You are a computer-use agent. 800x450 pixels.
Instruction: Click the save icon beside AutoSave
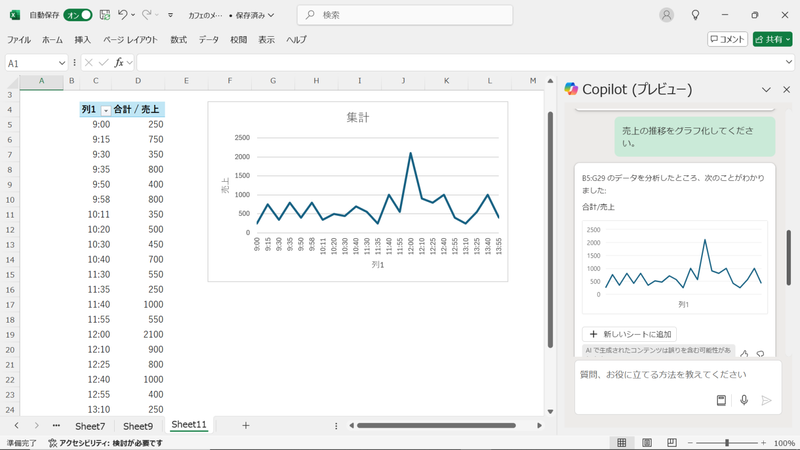pyautogui.click(x=104, y=15)
